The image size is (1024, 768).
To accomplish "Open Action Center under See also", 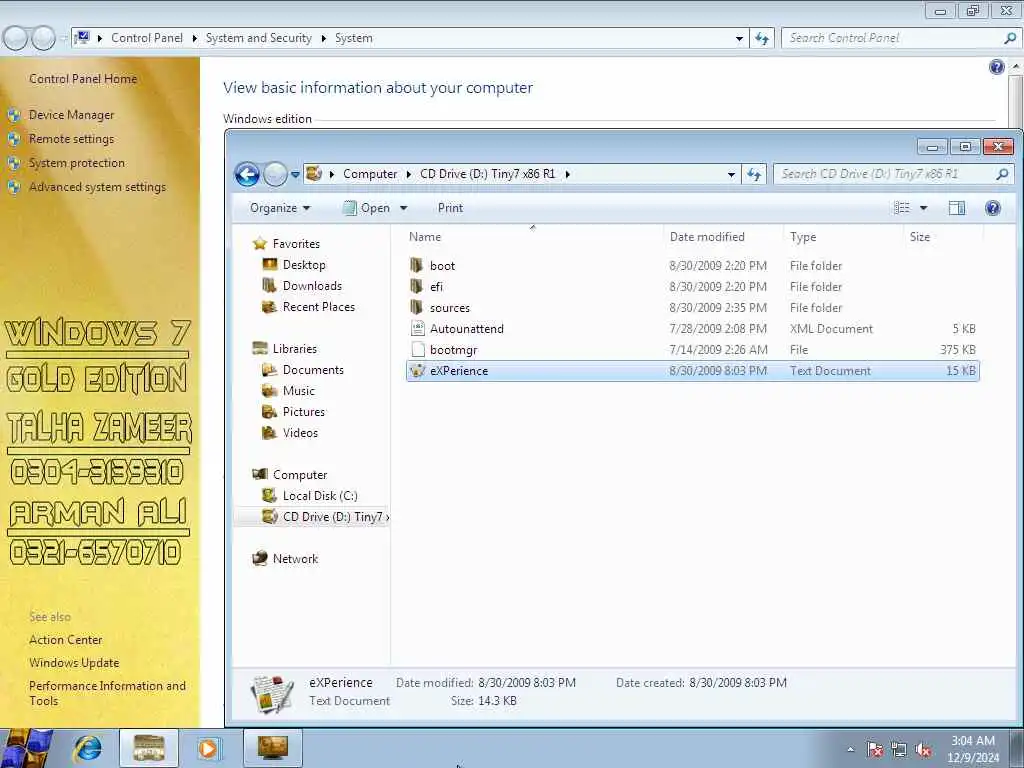I will 65,639.
